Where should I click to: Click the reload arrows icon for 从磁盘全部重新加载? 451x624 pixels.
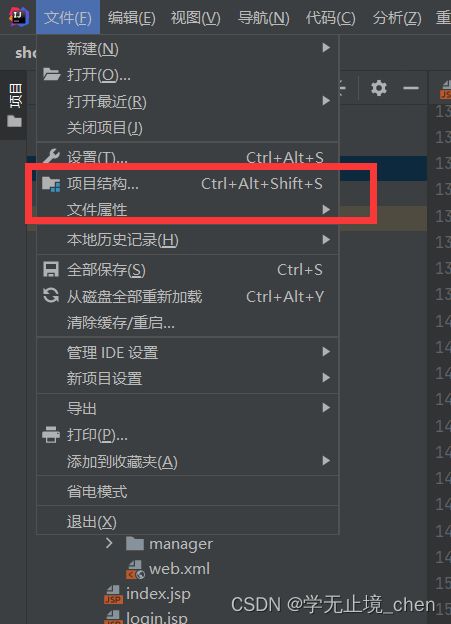(x=51, y=296)
